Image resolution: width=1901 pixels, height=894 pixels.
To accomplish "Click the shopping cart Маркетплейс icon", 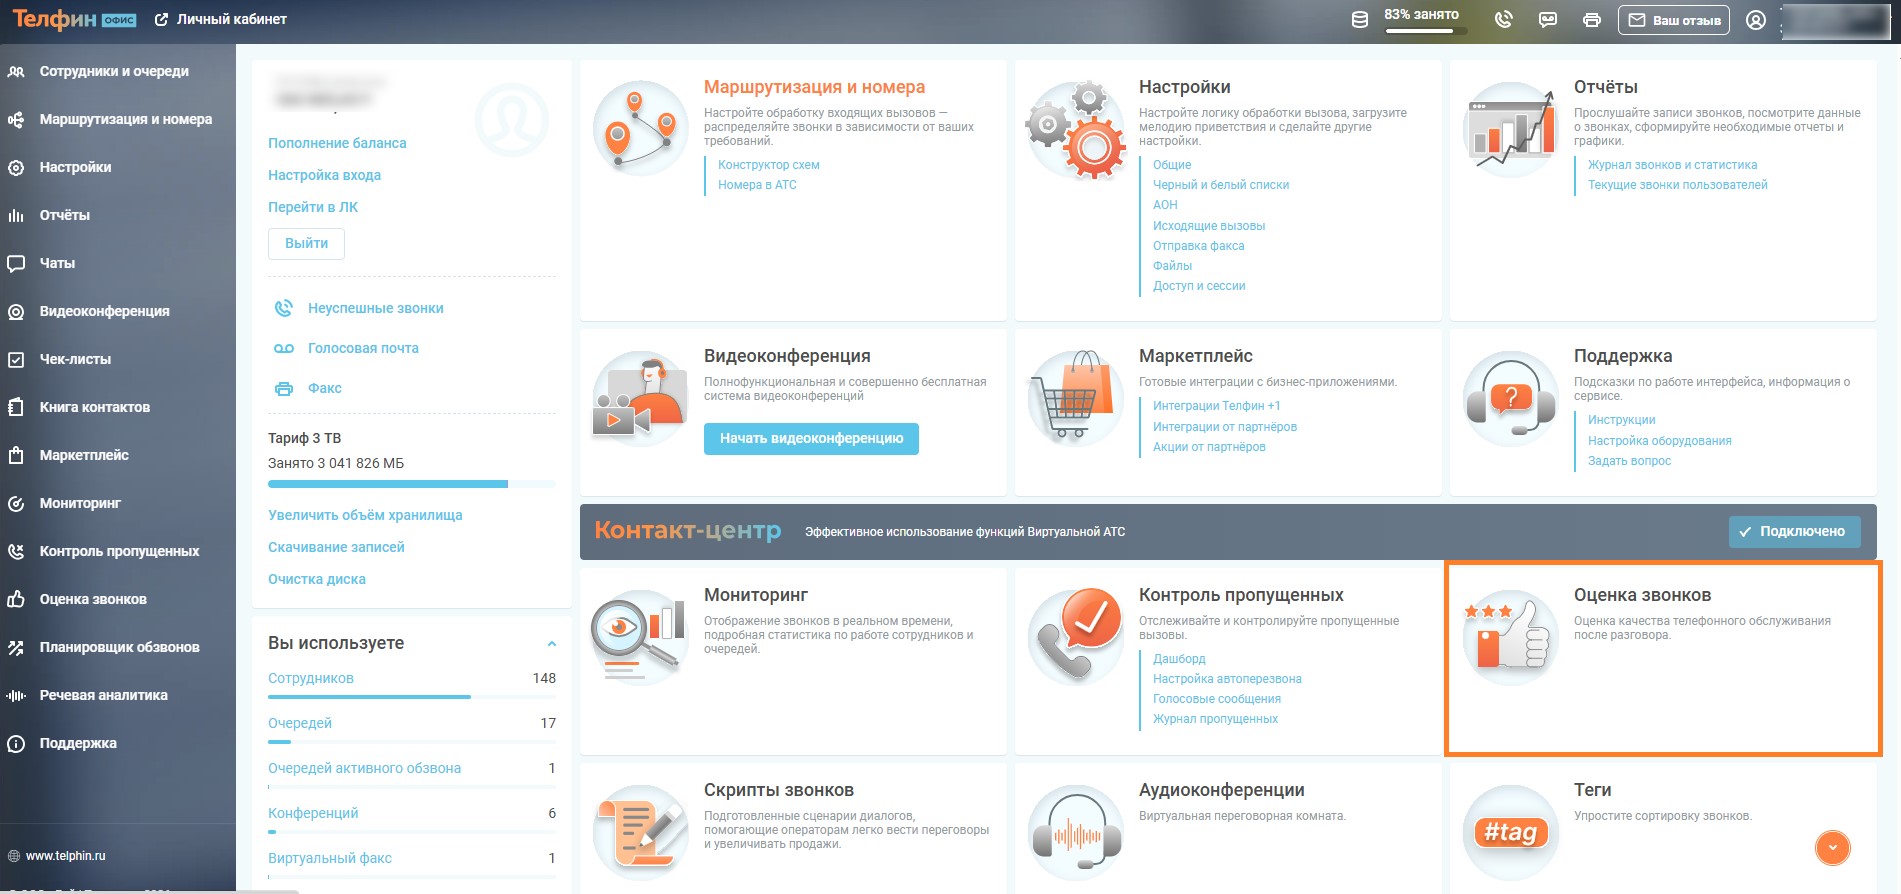I will click(x=1076, y=398).
